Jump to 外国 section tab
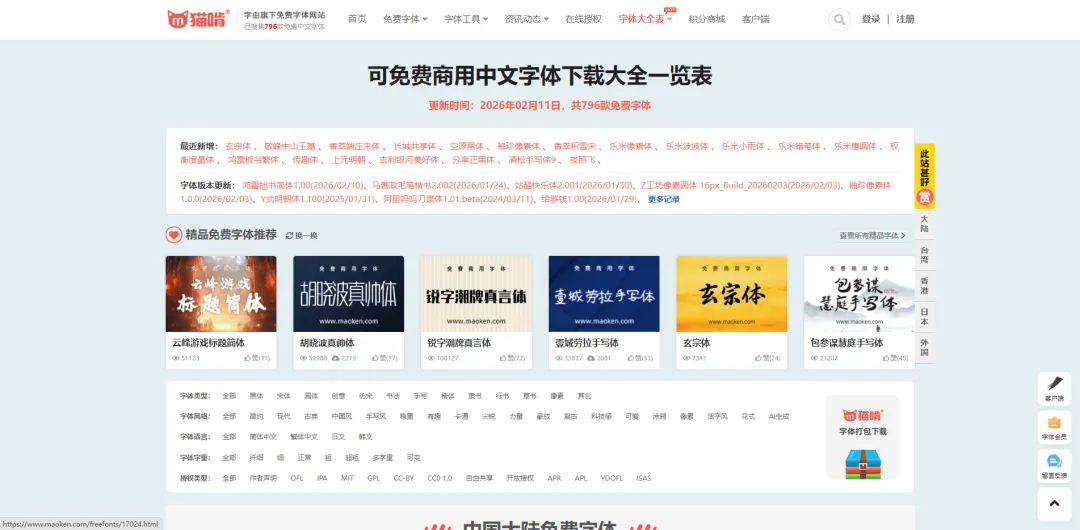 924,347
